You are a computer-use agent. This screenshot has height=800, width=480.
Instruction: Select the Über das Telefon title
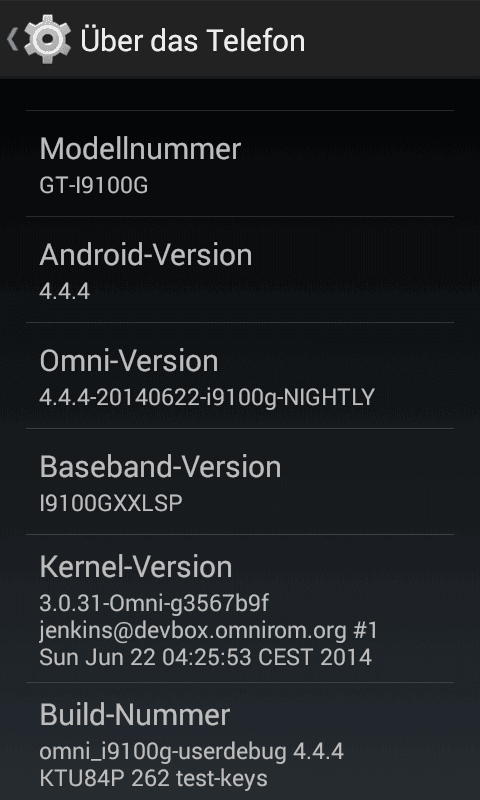click(193, 40)
